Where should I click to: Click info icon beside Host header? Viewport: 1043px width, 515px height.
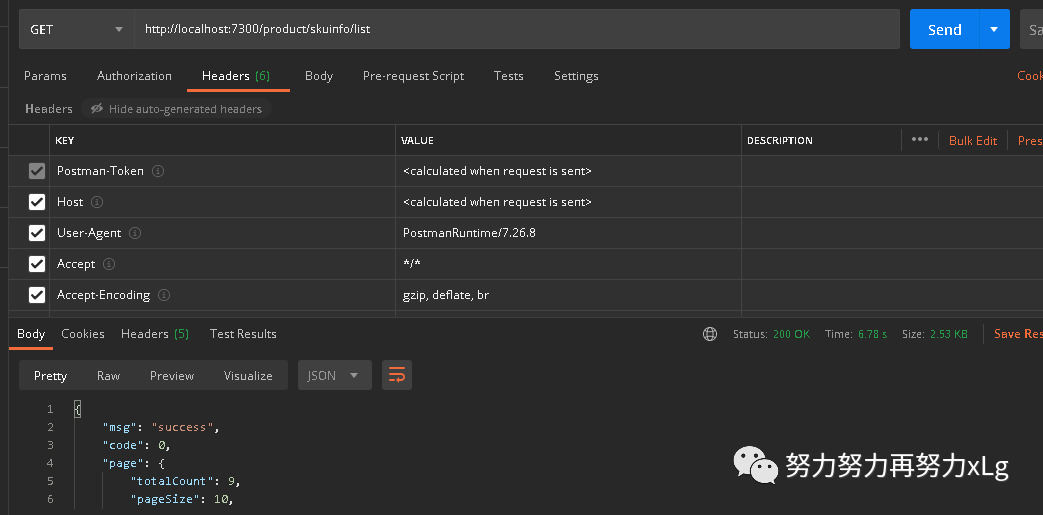pyautogui.click(x=97, y=202)
